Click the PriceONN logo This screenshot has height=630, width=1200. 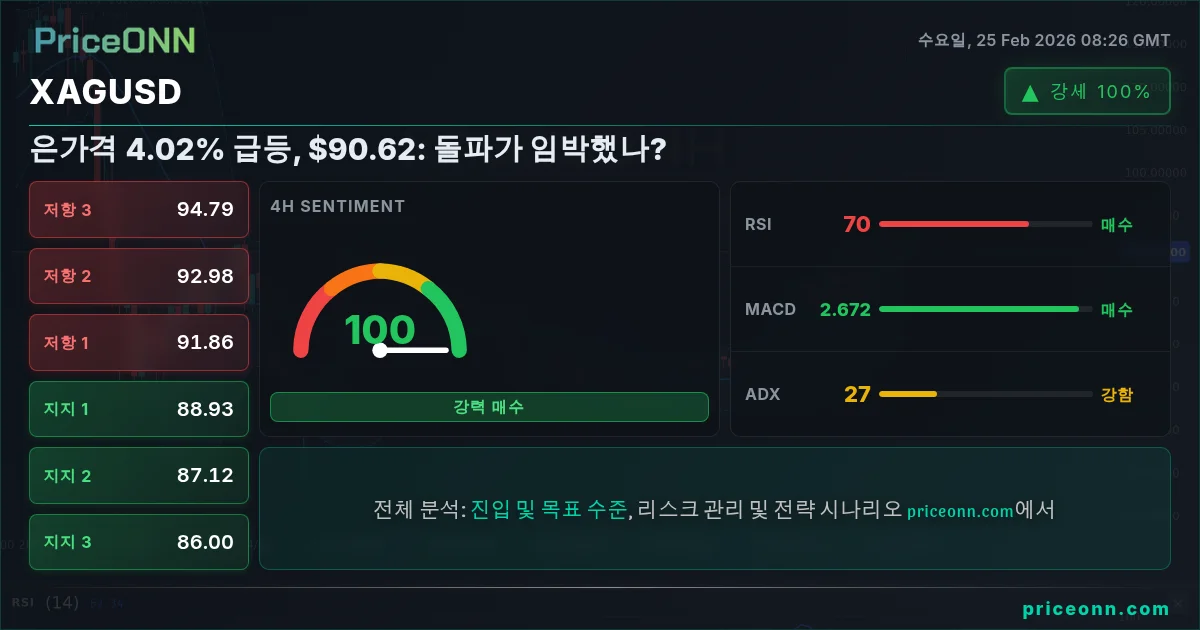115,40
